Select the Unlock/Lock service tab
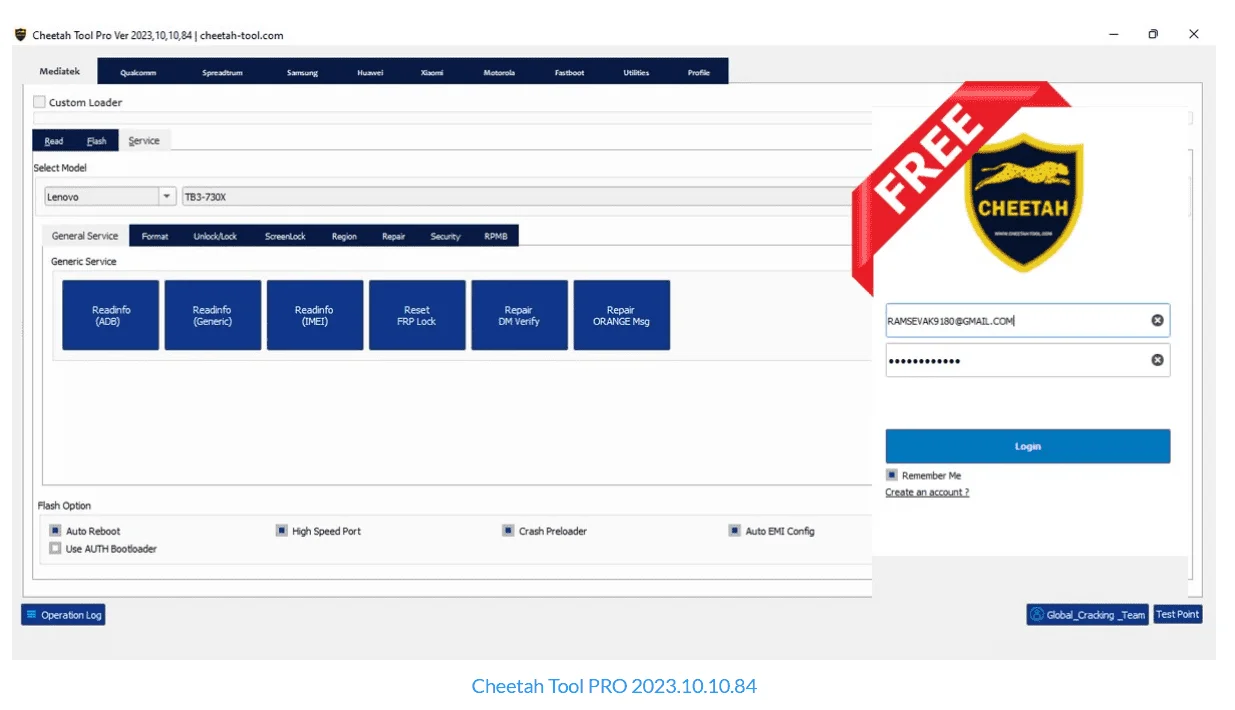The width and height of the screenshot is (1235, 710). [x=215, y=236]
